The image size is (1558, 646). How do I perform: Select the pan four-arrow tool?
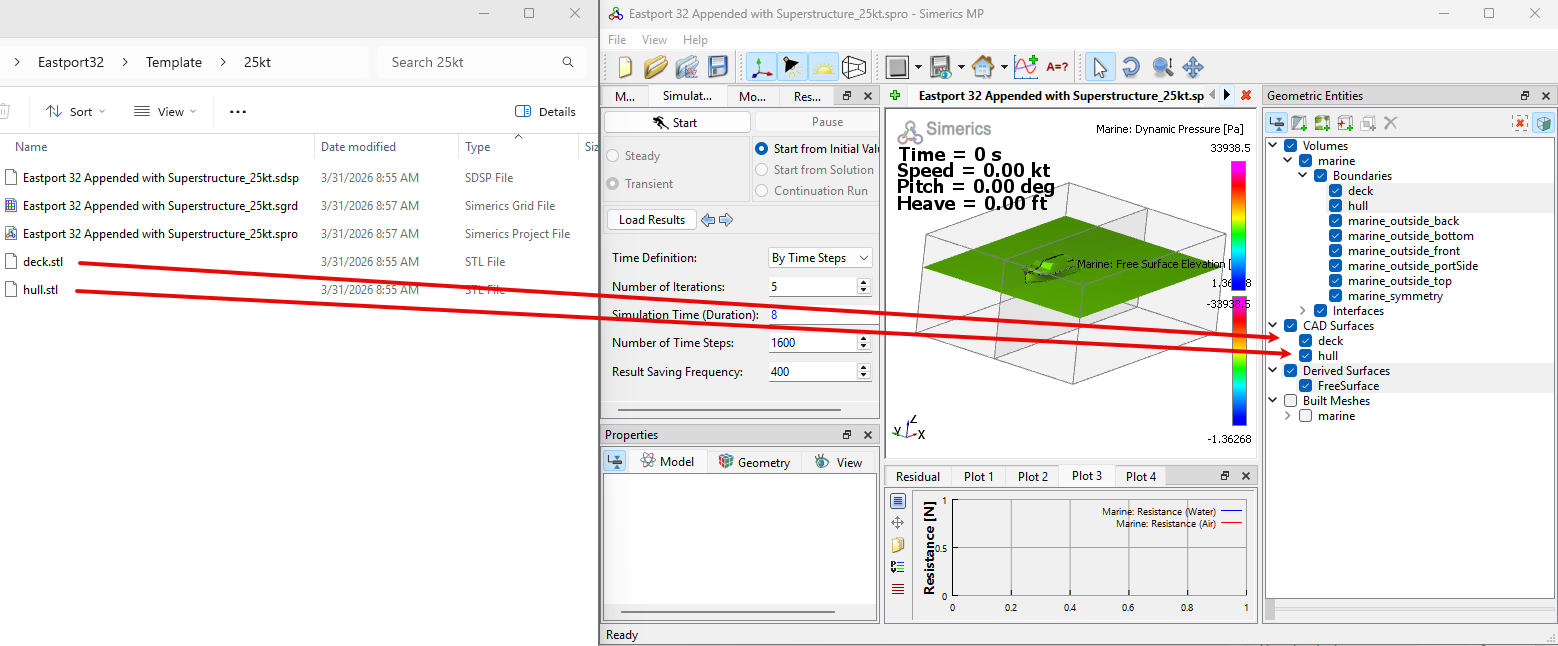click(x=1193, y=67)
